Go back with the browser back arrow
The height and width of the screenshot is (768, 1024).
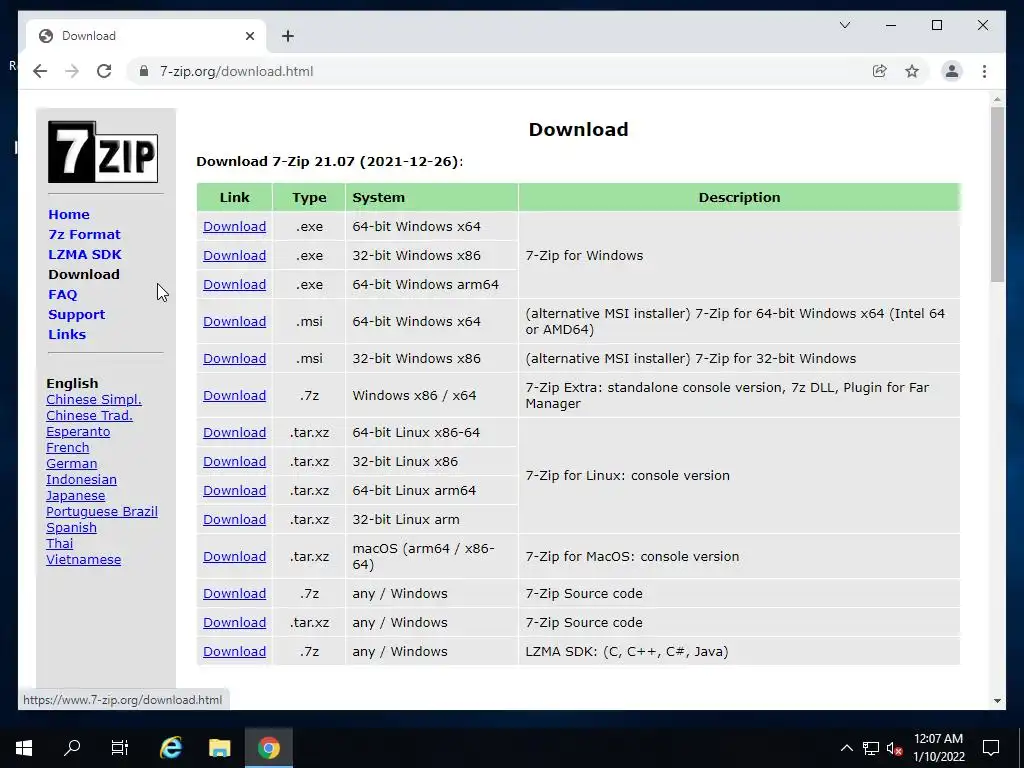click(x=40, y=71)
